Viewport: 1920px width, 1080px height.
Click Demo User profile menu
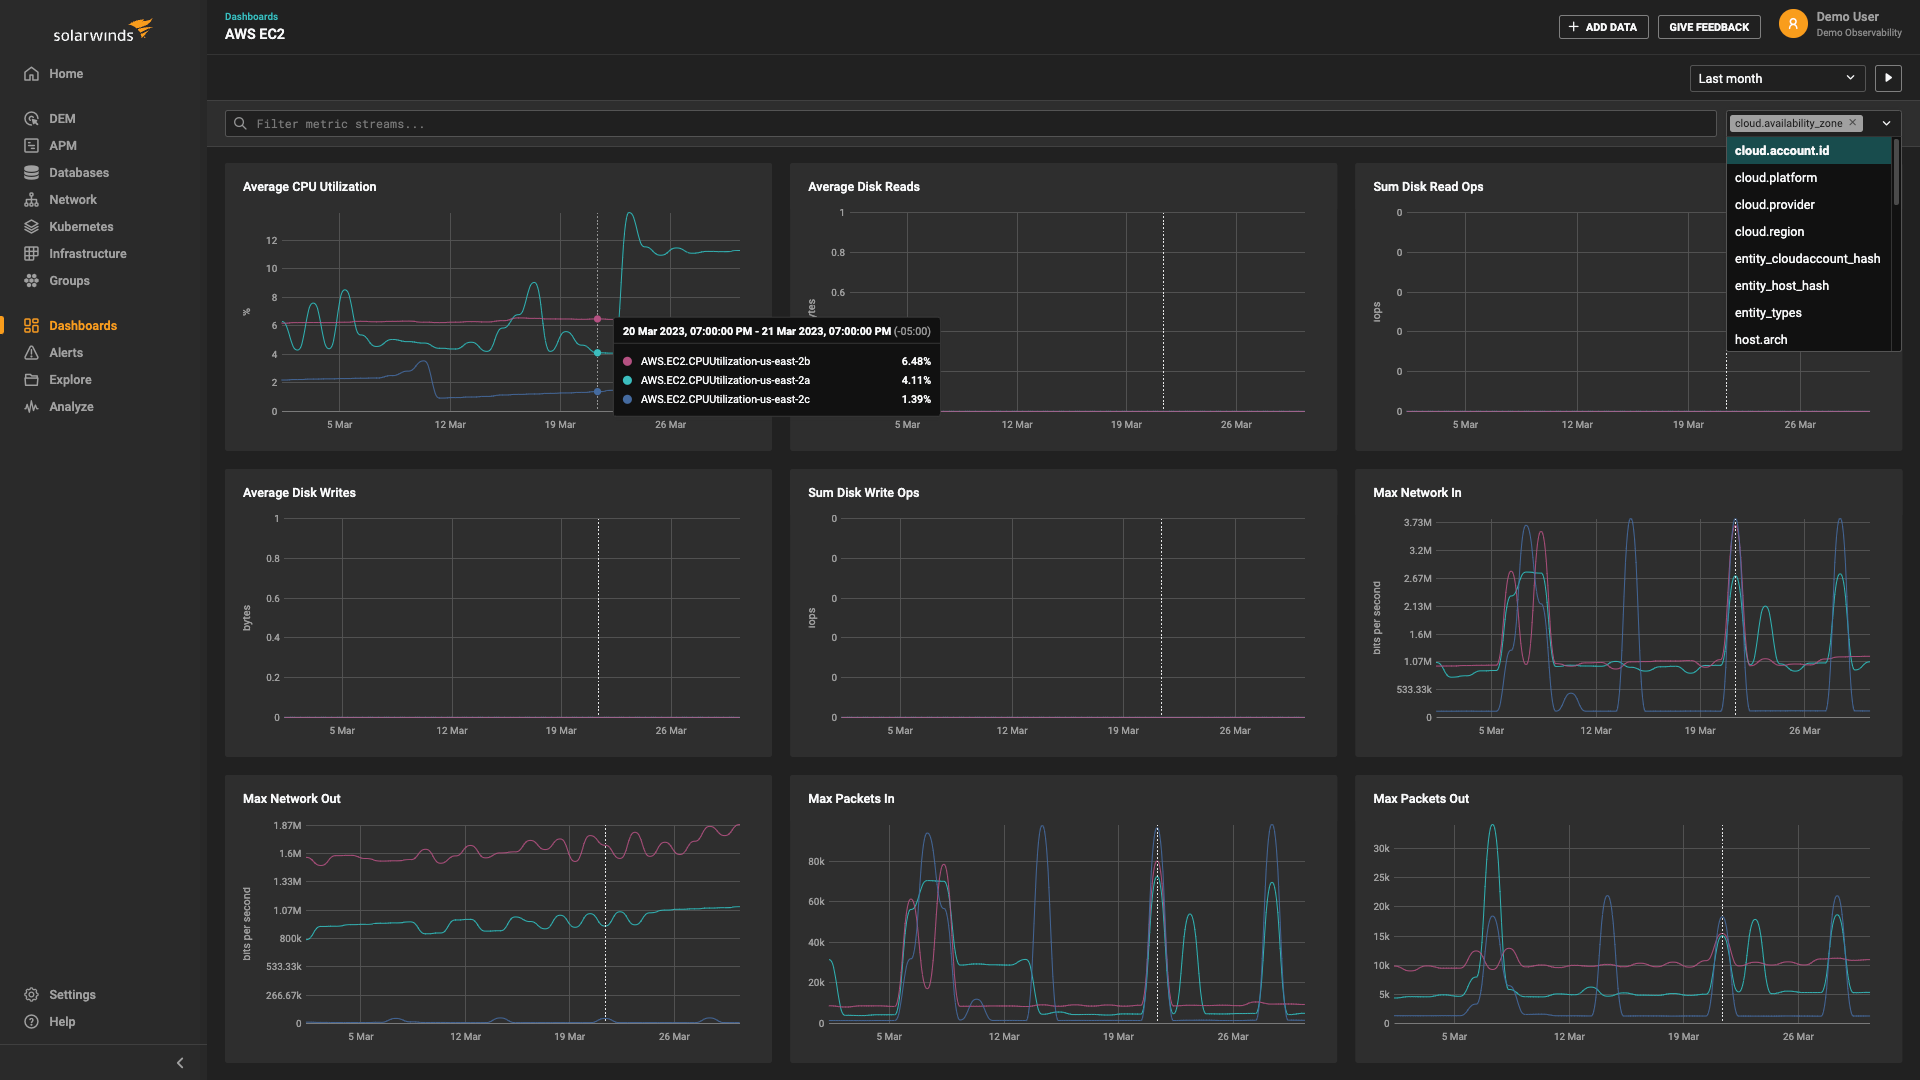coord(1834,26)
